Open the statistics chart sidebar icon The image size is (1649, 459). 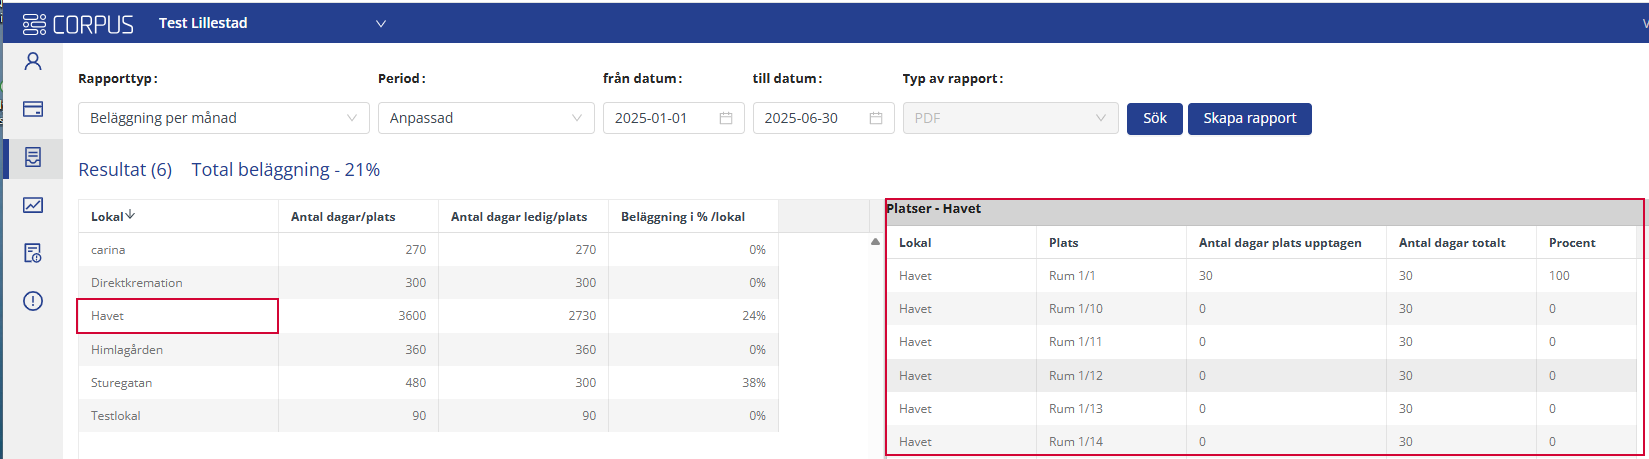(x=33, y=205)
